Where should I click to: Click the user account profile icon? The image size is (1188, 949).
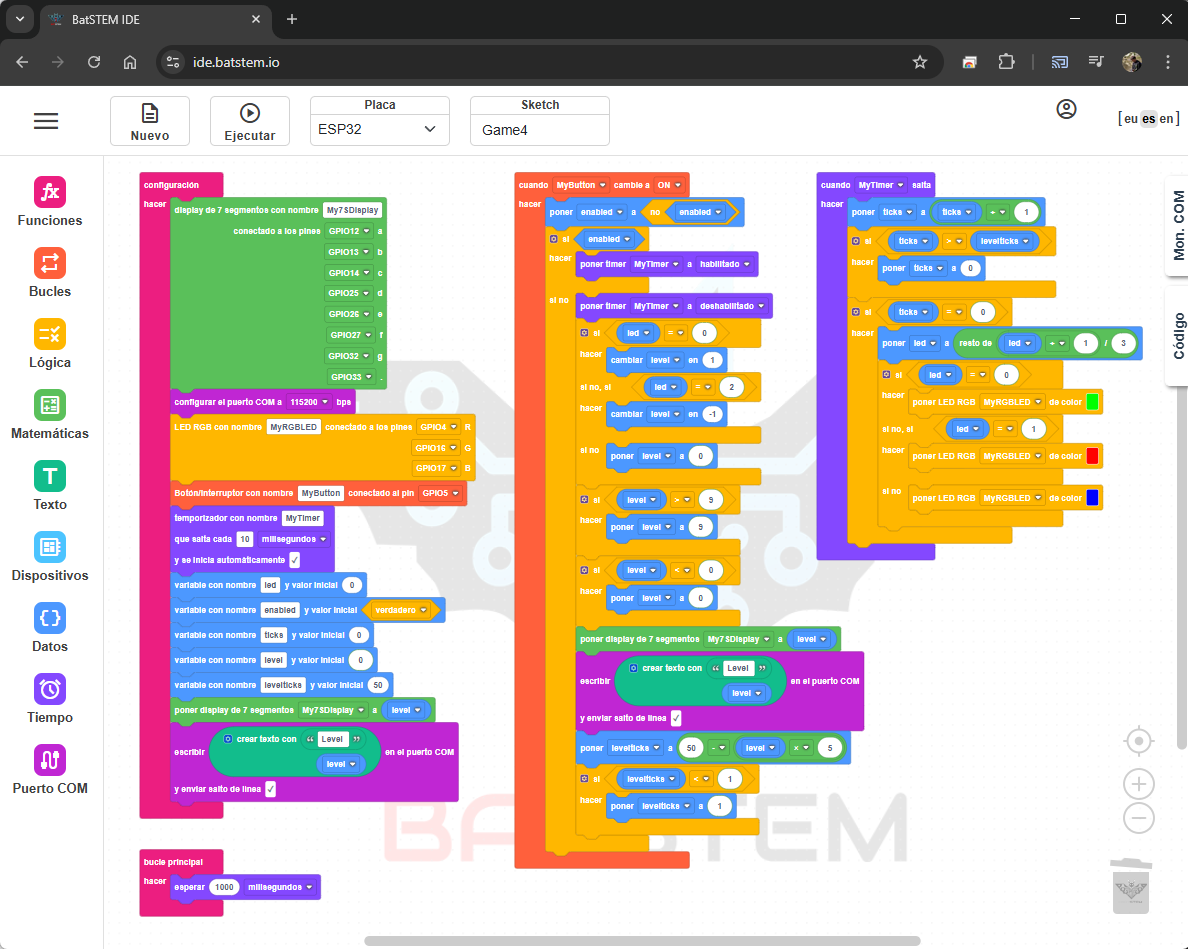coord(1066,110)
